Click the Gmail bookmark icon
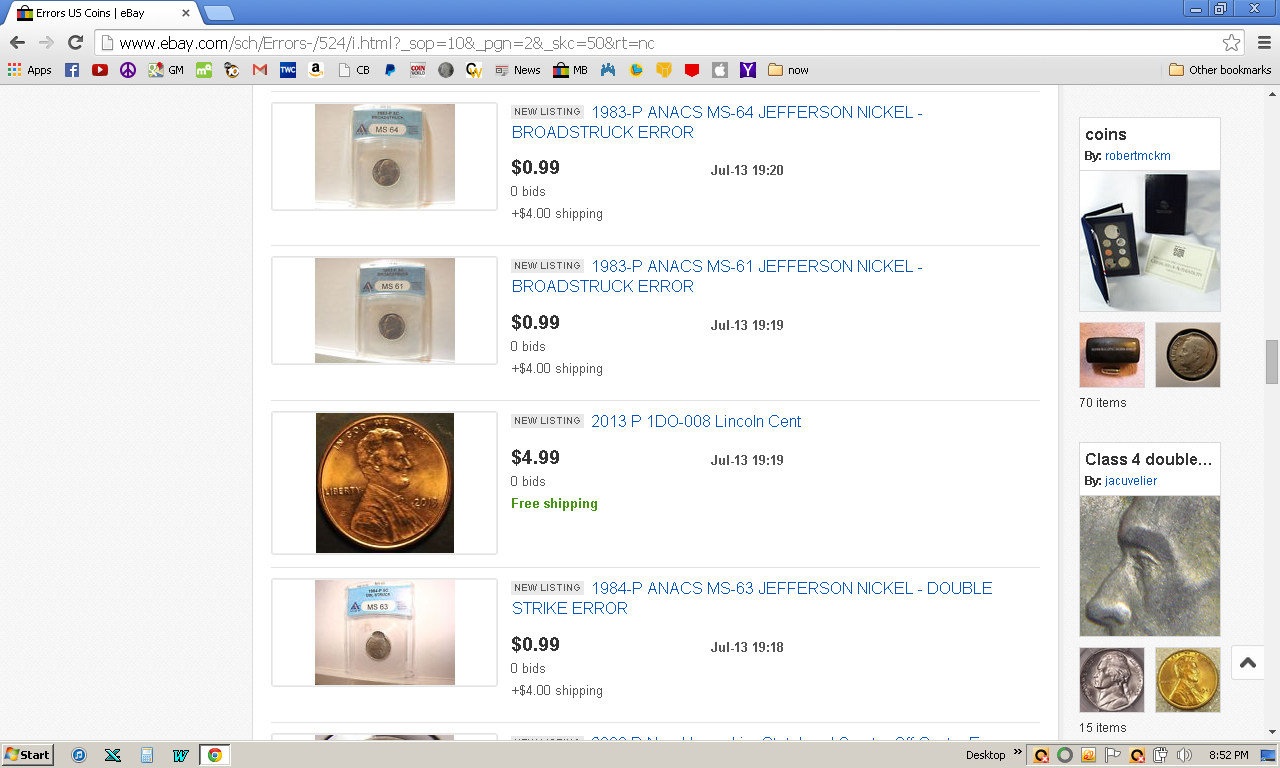1280x768 pixels. 260,70
